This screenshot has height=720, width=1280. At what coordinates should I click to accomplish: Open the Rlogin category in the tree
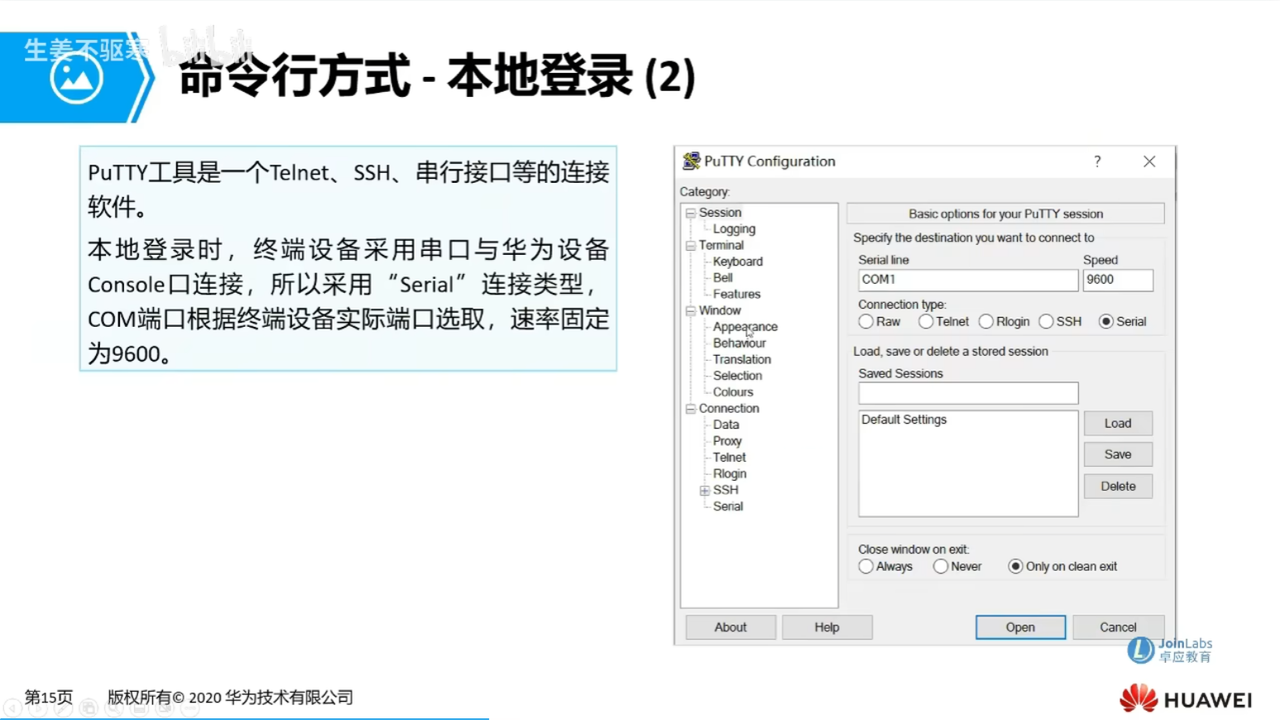pos(730,474)
